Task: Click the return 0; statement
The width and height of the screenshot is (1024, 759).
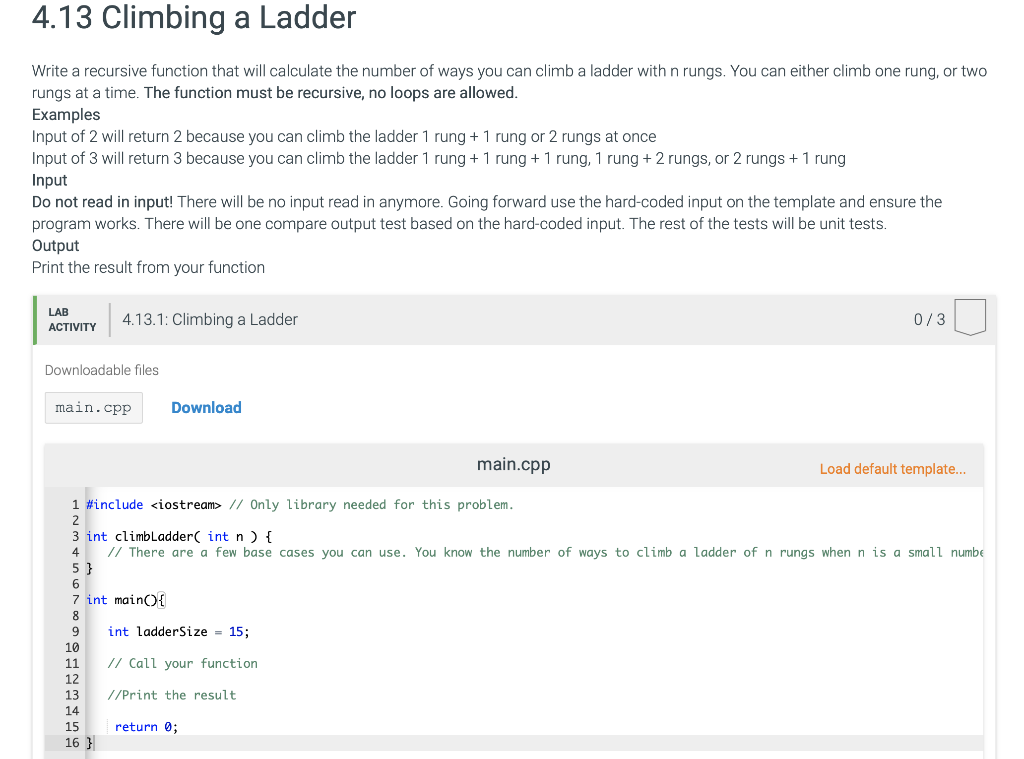Action: click(x=145, y=726)
